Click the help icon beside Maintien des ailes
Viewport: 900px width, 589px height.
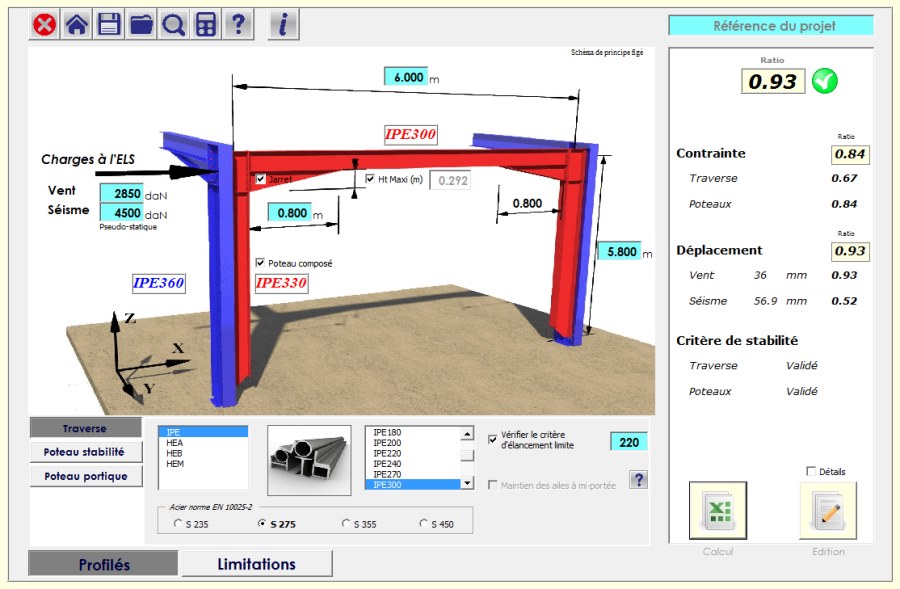pos(638,481)
